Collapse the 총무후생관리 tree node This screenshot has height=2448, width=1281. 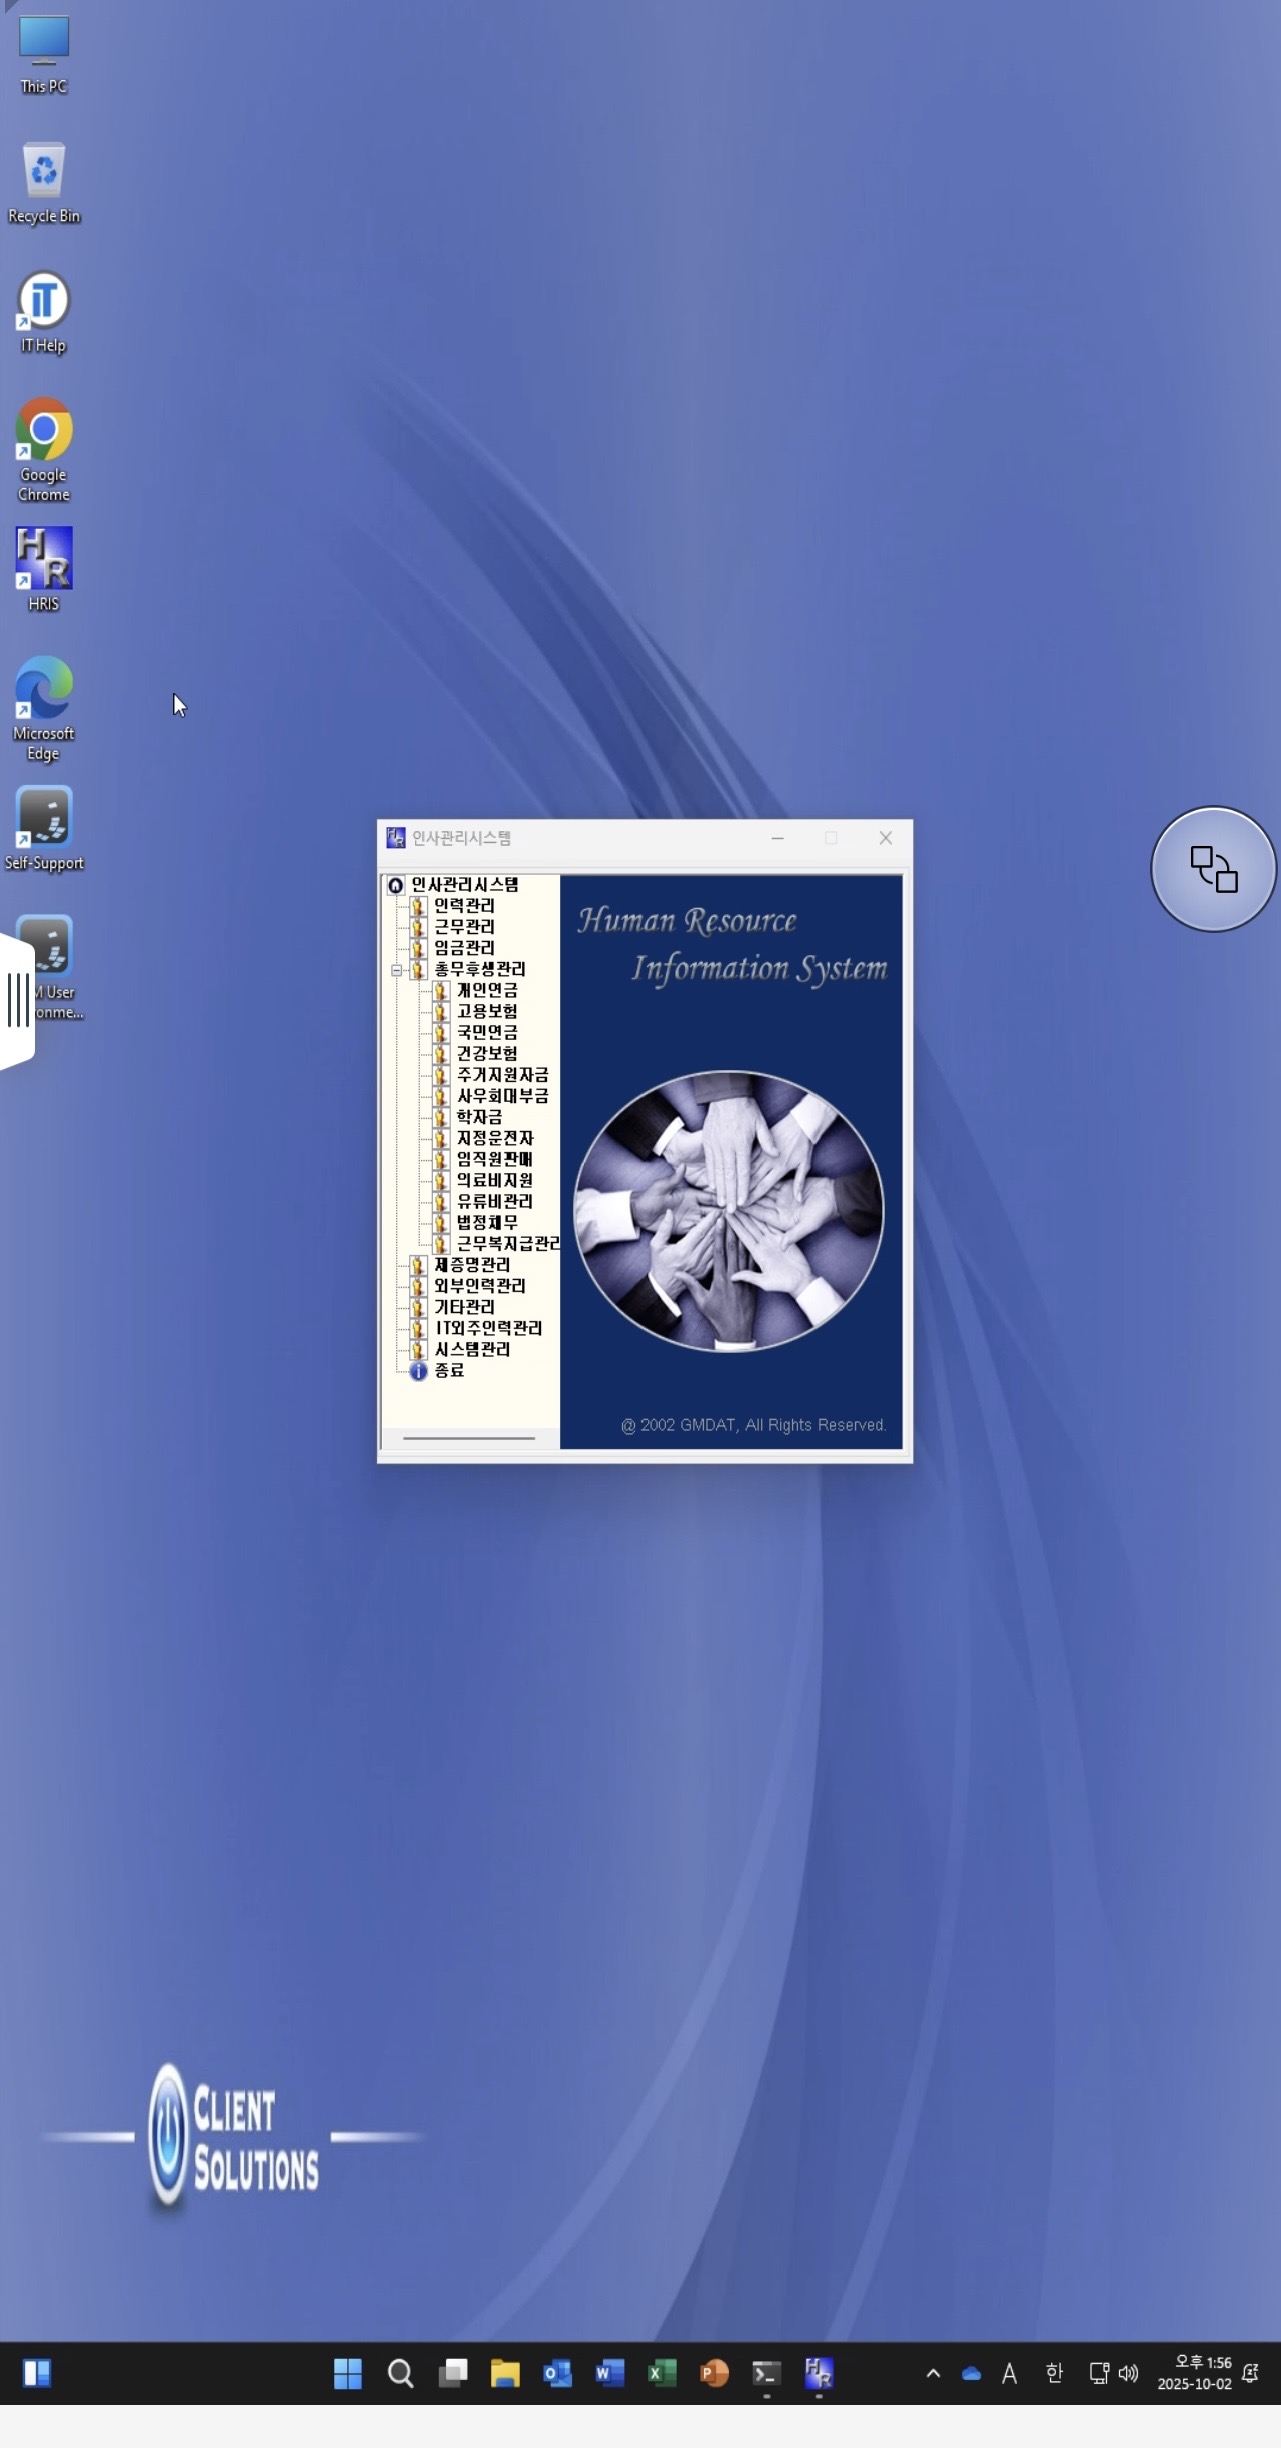(396, 970)
